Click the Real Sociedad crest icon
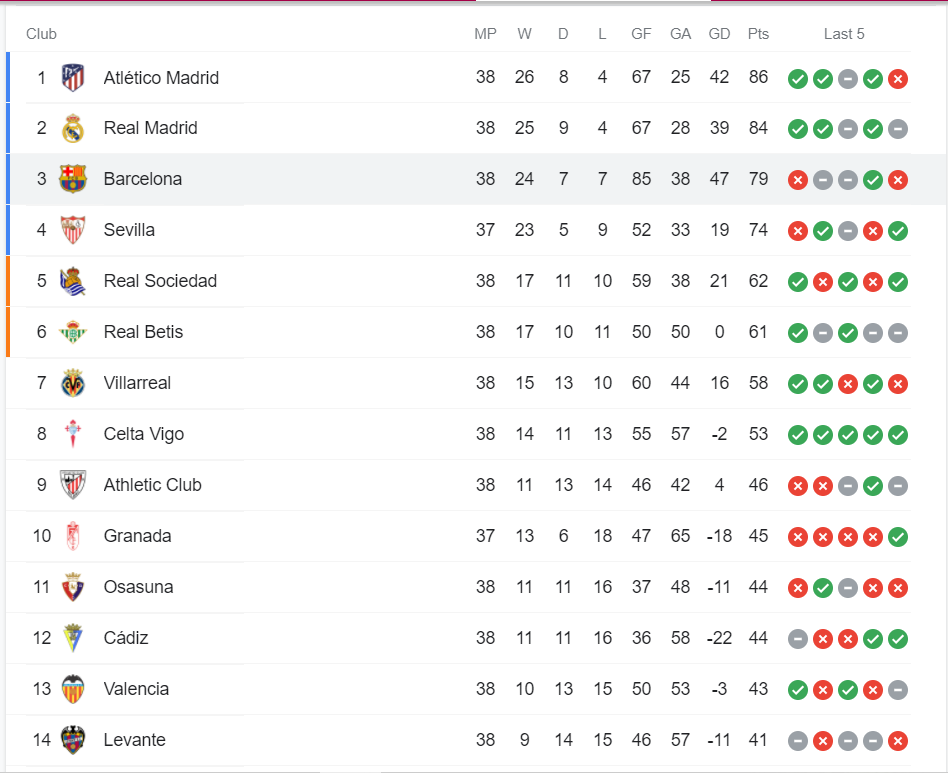Screen dimensions: 948x773 click(73, 281)
